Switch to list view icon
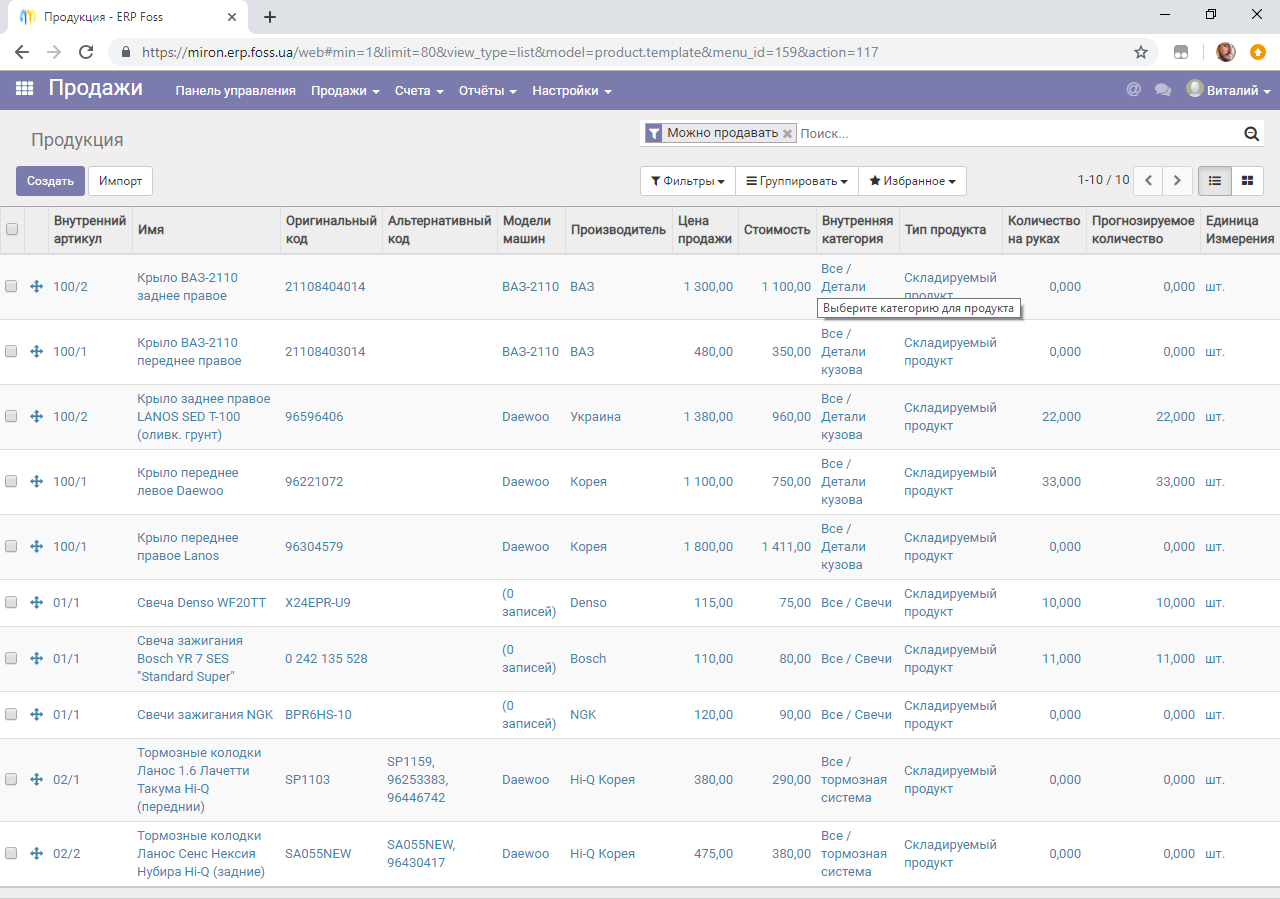The width and height of the screenshot is (1280, 899). tap(1215, 181)
